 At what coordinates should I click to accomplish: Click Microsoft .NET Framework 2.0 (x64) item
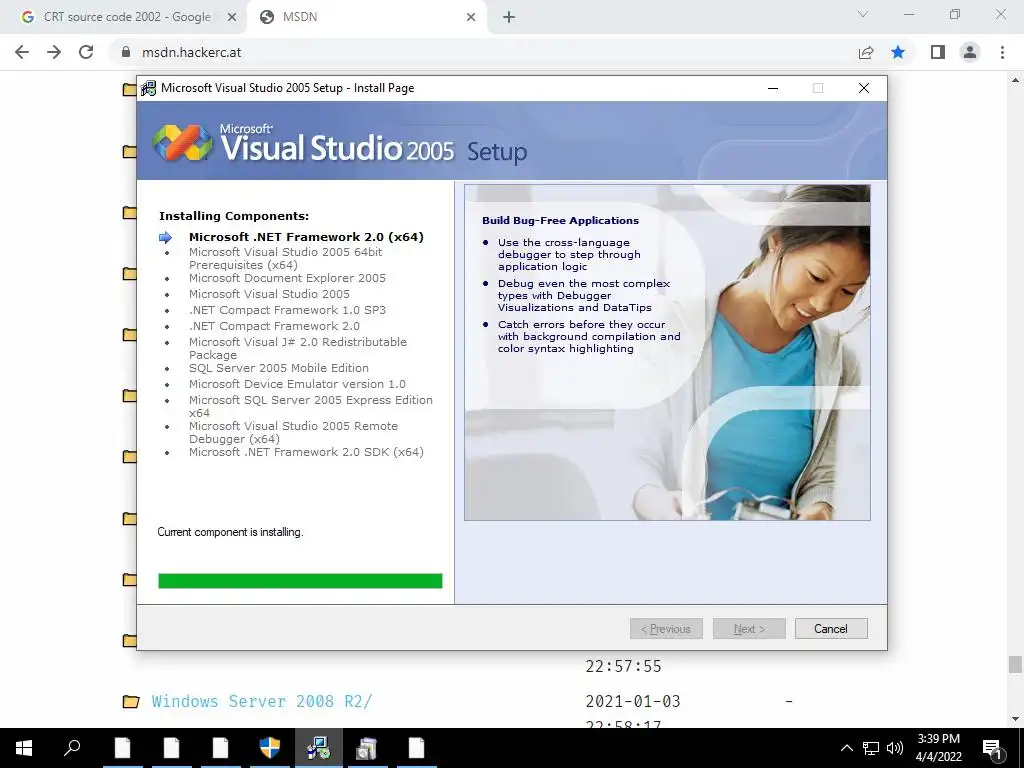[x=306, y=237]
